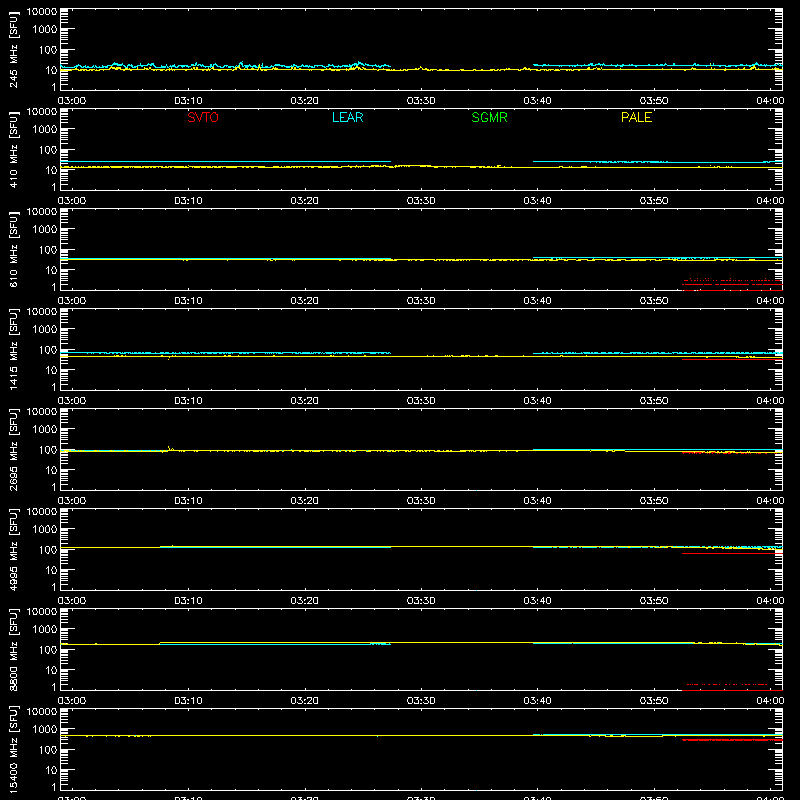Click the red SVTO trace in 610 MHz panel
The image size is (800, 800).
[x=732, y=285]
